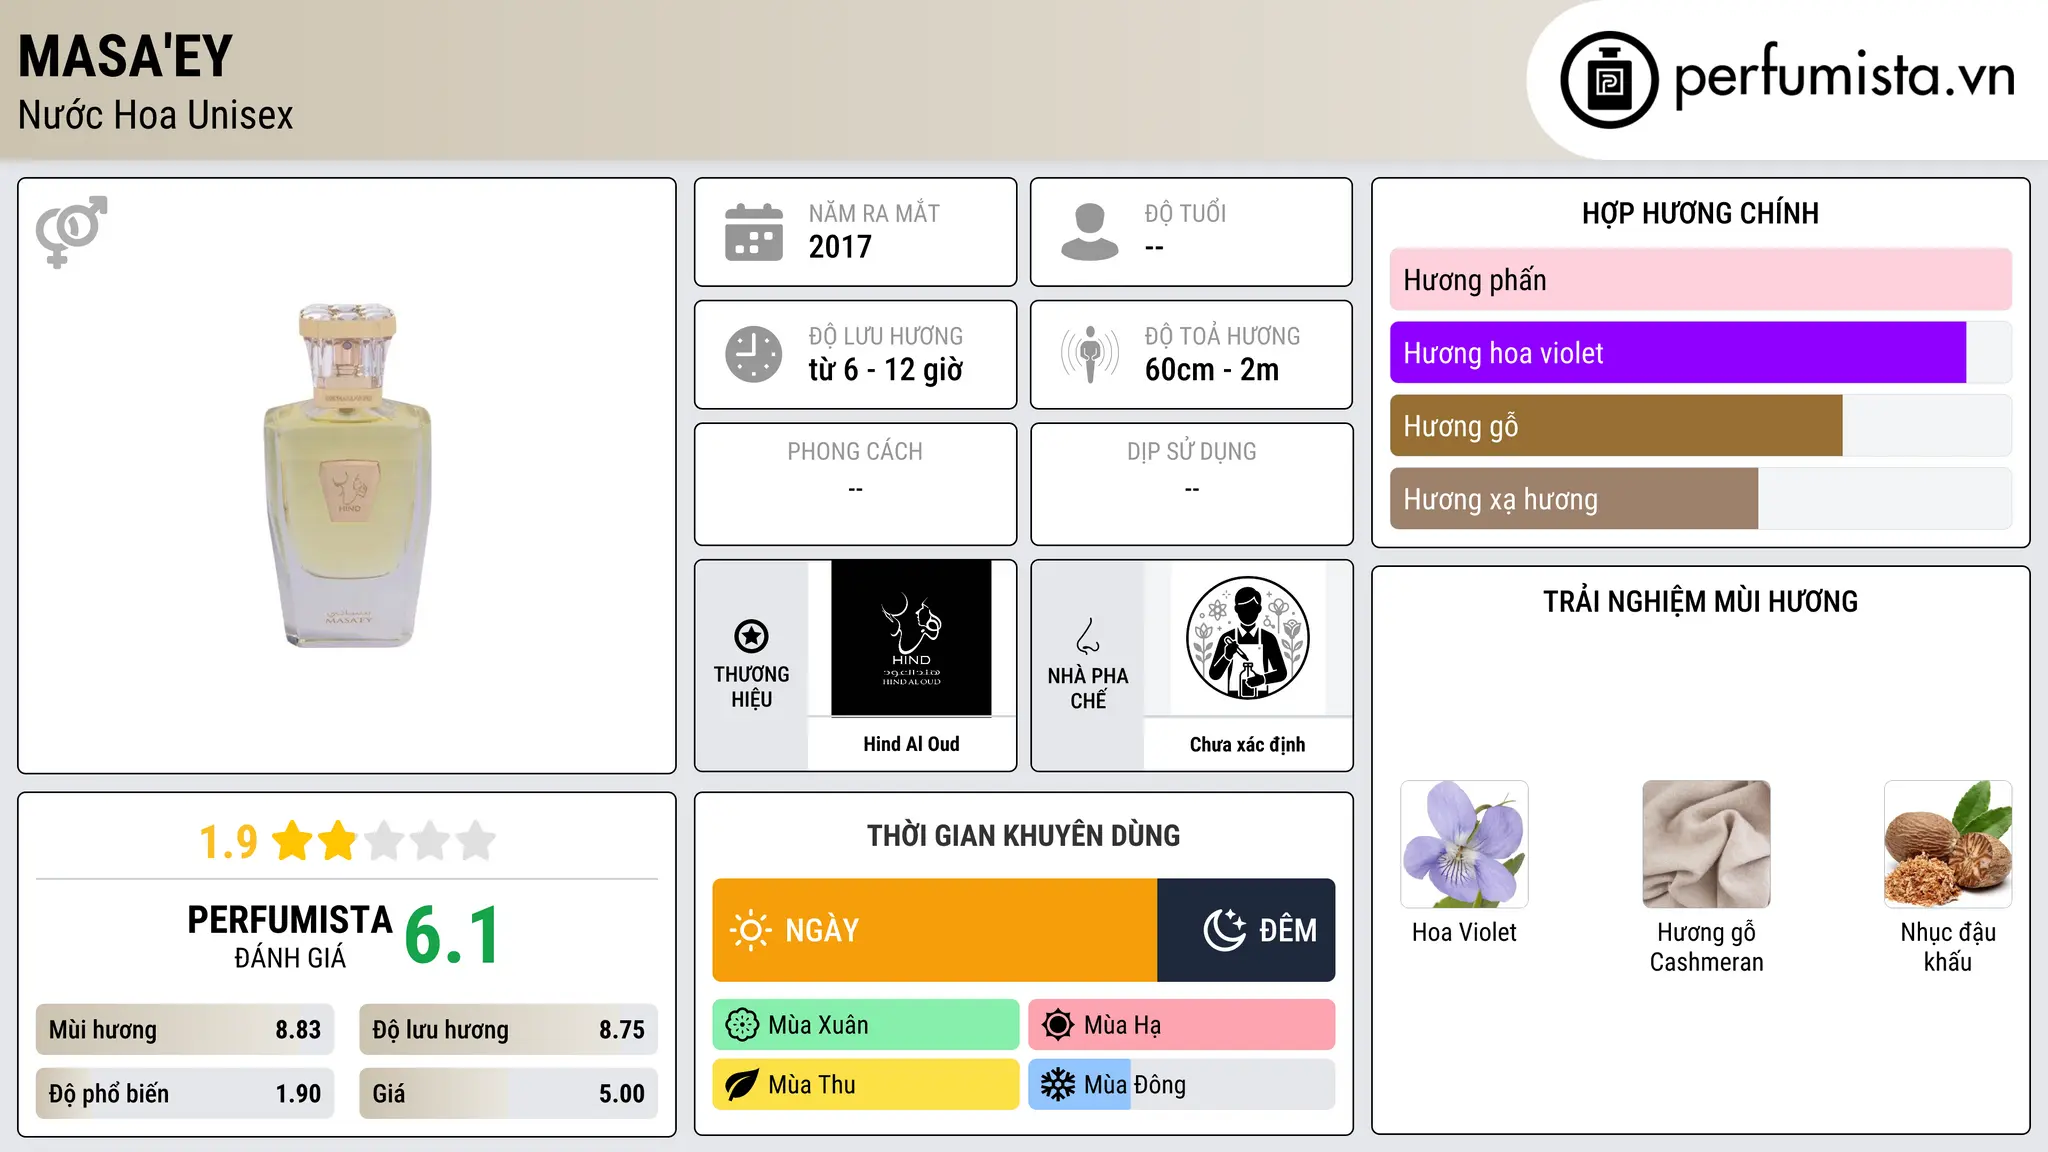Click the Nhục đậu khấu note label
The image size is (2048, 1152).
(x=1948, y=947)
